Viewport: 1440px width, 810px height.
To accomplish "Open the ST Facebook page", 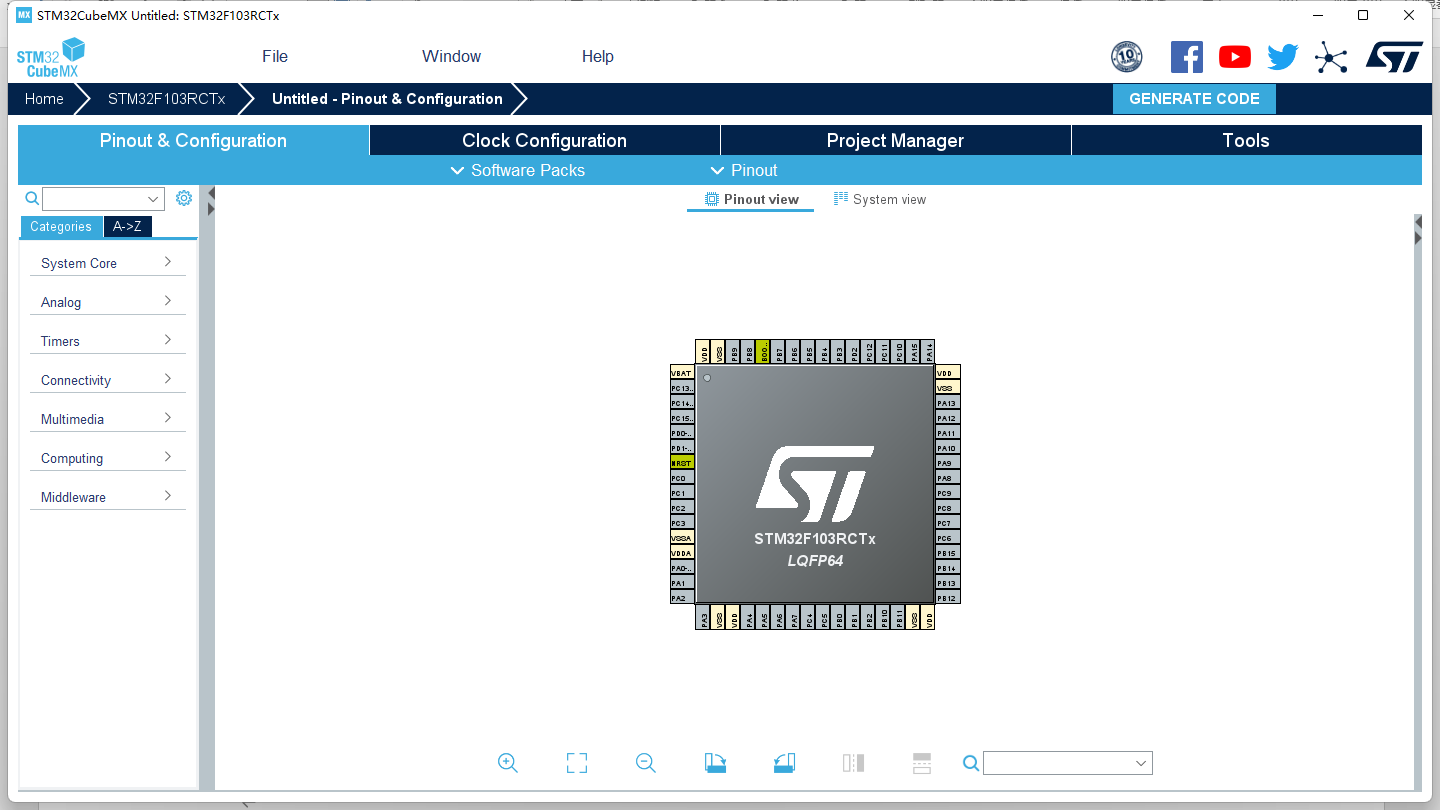I will (x=1187, y=57).
